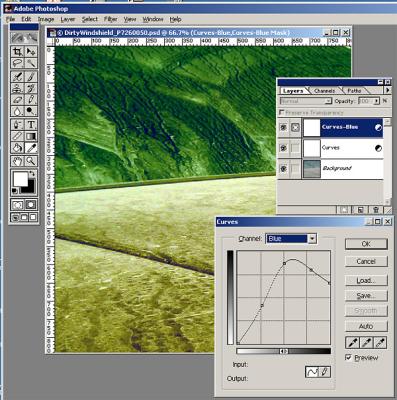The height and width of the screenshot is (400, 397).
Task: Click the Smooth button in Curves
Action: [x=366, y=311]
